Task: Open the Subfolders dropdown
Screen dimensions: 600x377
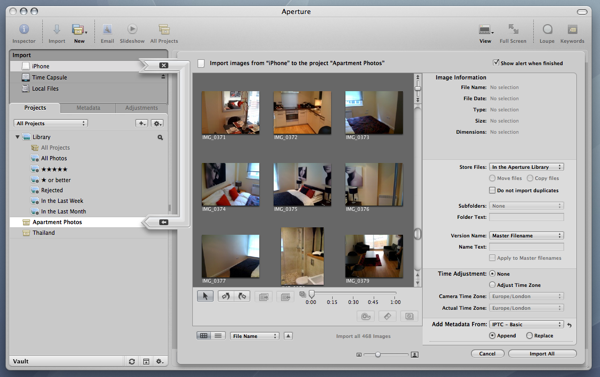Action: [x=527, y=206]
